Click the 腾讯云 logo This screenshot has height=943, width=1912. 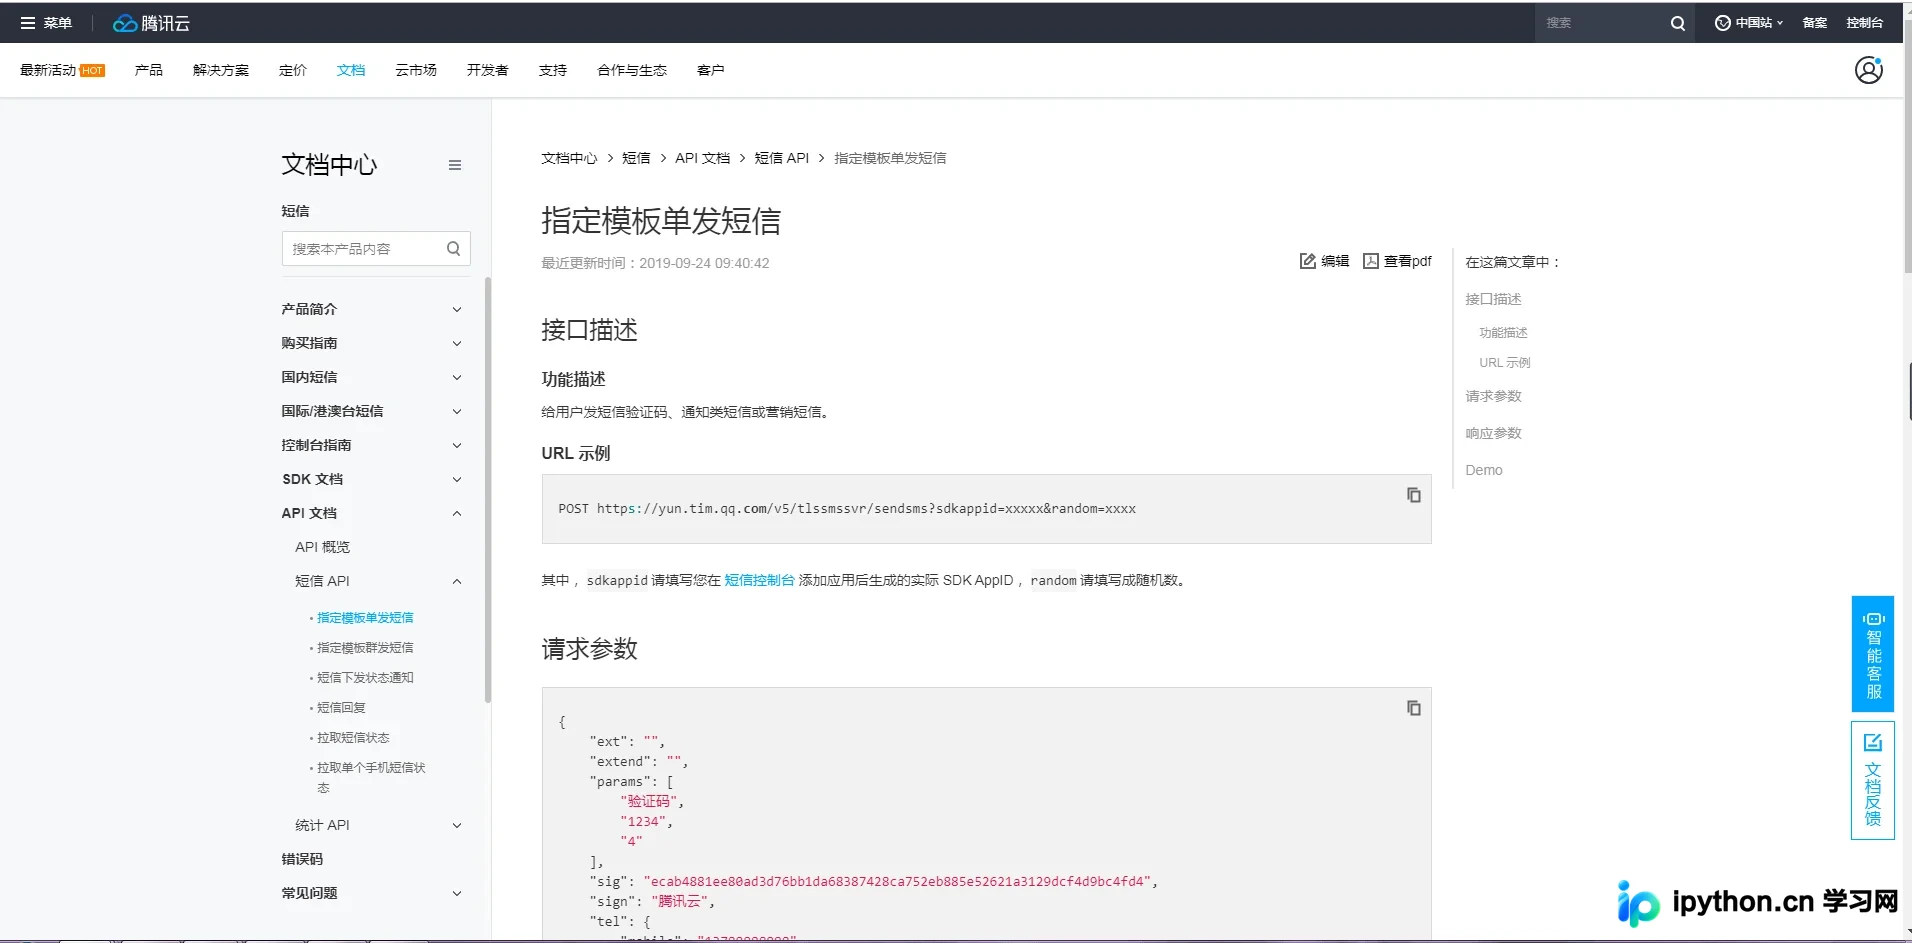point(151,23)
